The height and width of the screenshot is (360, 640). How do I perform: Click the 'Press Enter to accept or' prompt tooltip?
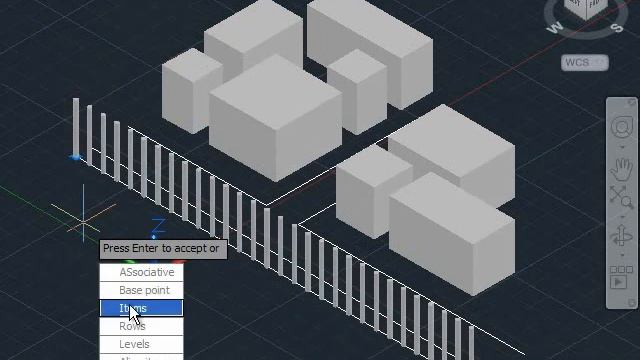point(163,249)
